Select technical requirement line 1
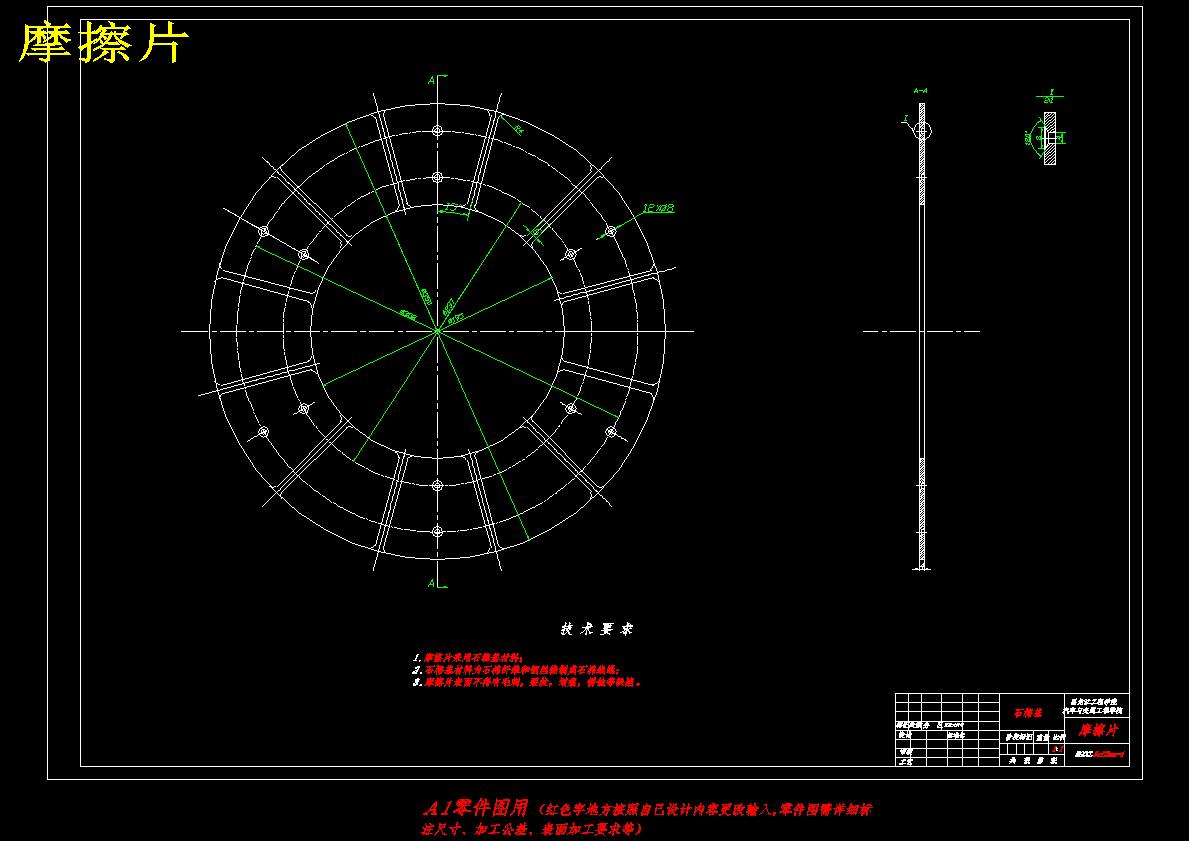 [x=468, y=658]
